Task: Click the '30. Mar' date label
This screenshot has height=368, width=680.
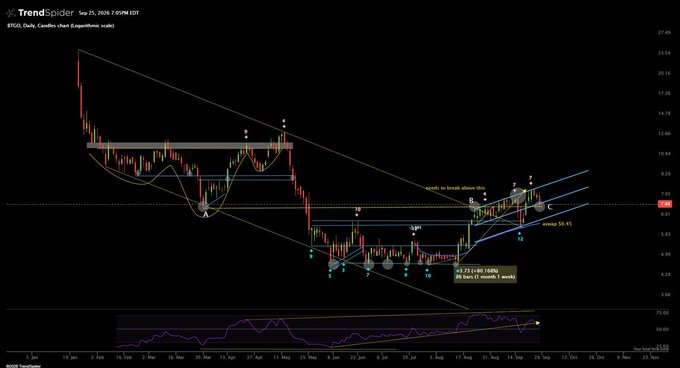Action: pos(203,358)
